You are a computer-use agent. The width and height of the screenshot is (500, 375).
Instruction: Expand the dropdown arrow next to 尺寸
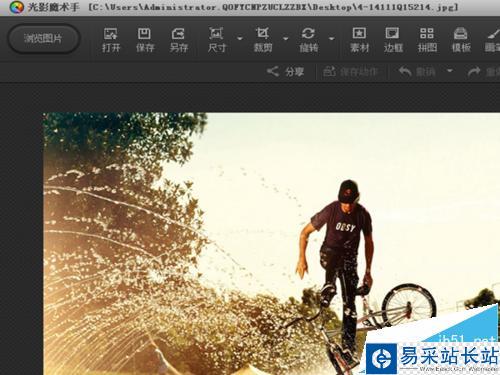240,39
